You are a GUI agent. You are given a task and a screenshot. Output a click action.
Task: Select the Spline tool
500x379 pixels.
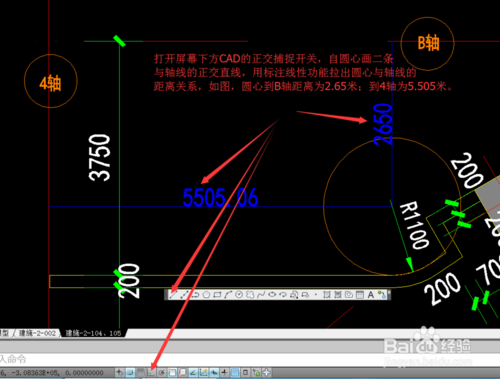(x=261, y=294)
